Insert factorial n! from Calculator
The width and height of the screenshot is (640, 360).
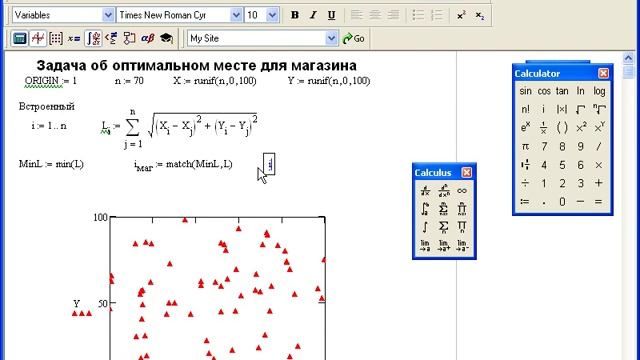coord(525,109)
